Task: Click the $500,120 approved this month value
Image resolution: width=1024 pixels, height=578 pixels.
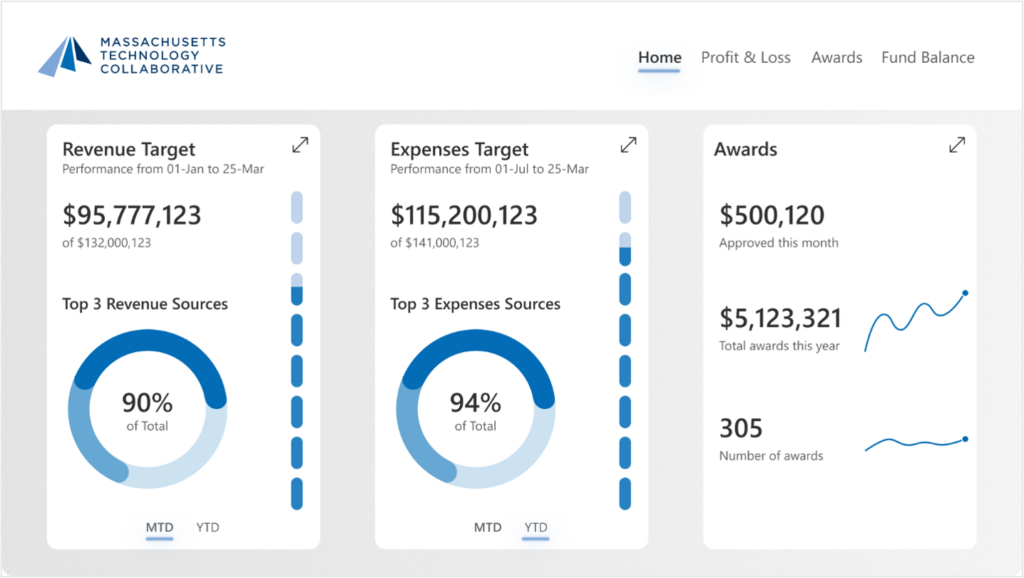Action: (772, 216)
